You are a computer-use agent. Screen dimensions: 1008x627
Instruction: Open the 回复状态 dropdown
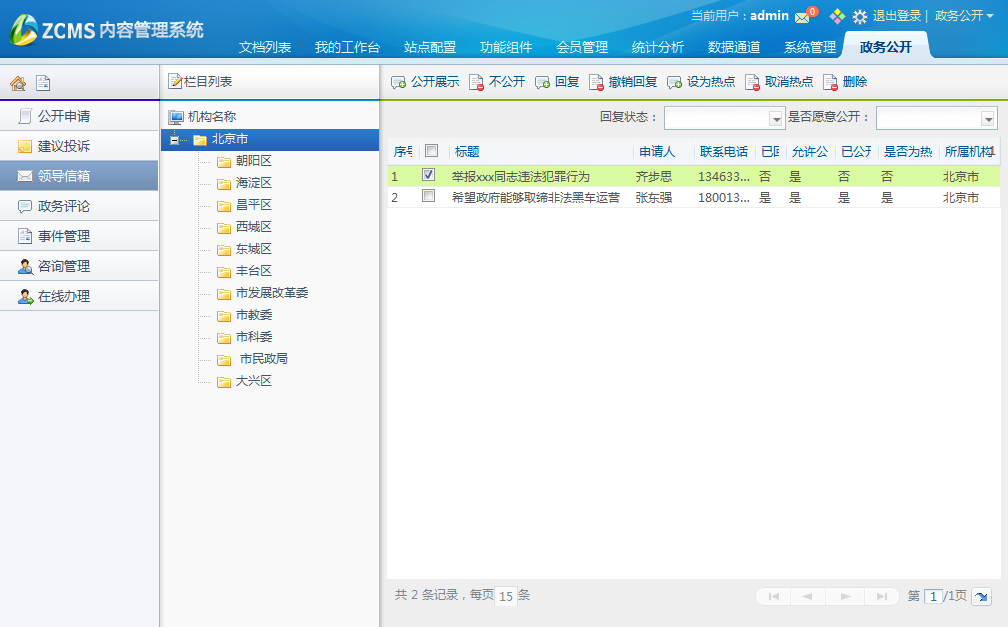coord(776,118)
